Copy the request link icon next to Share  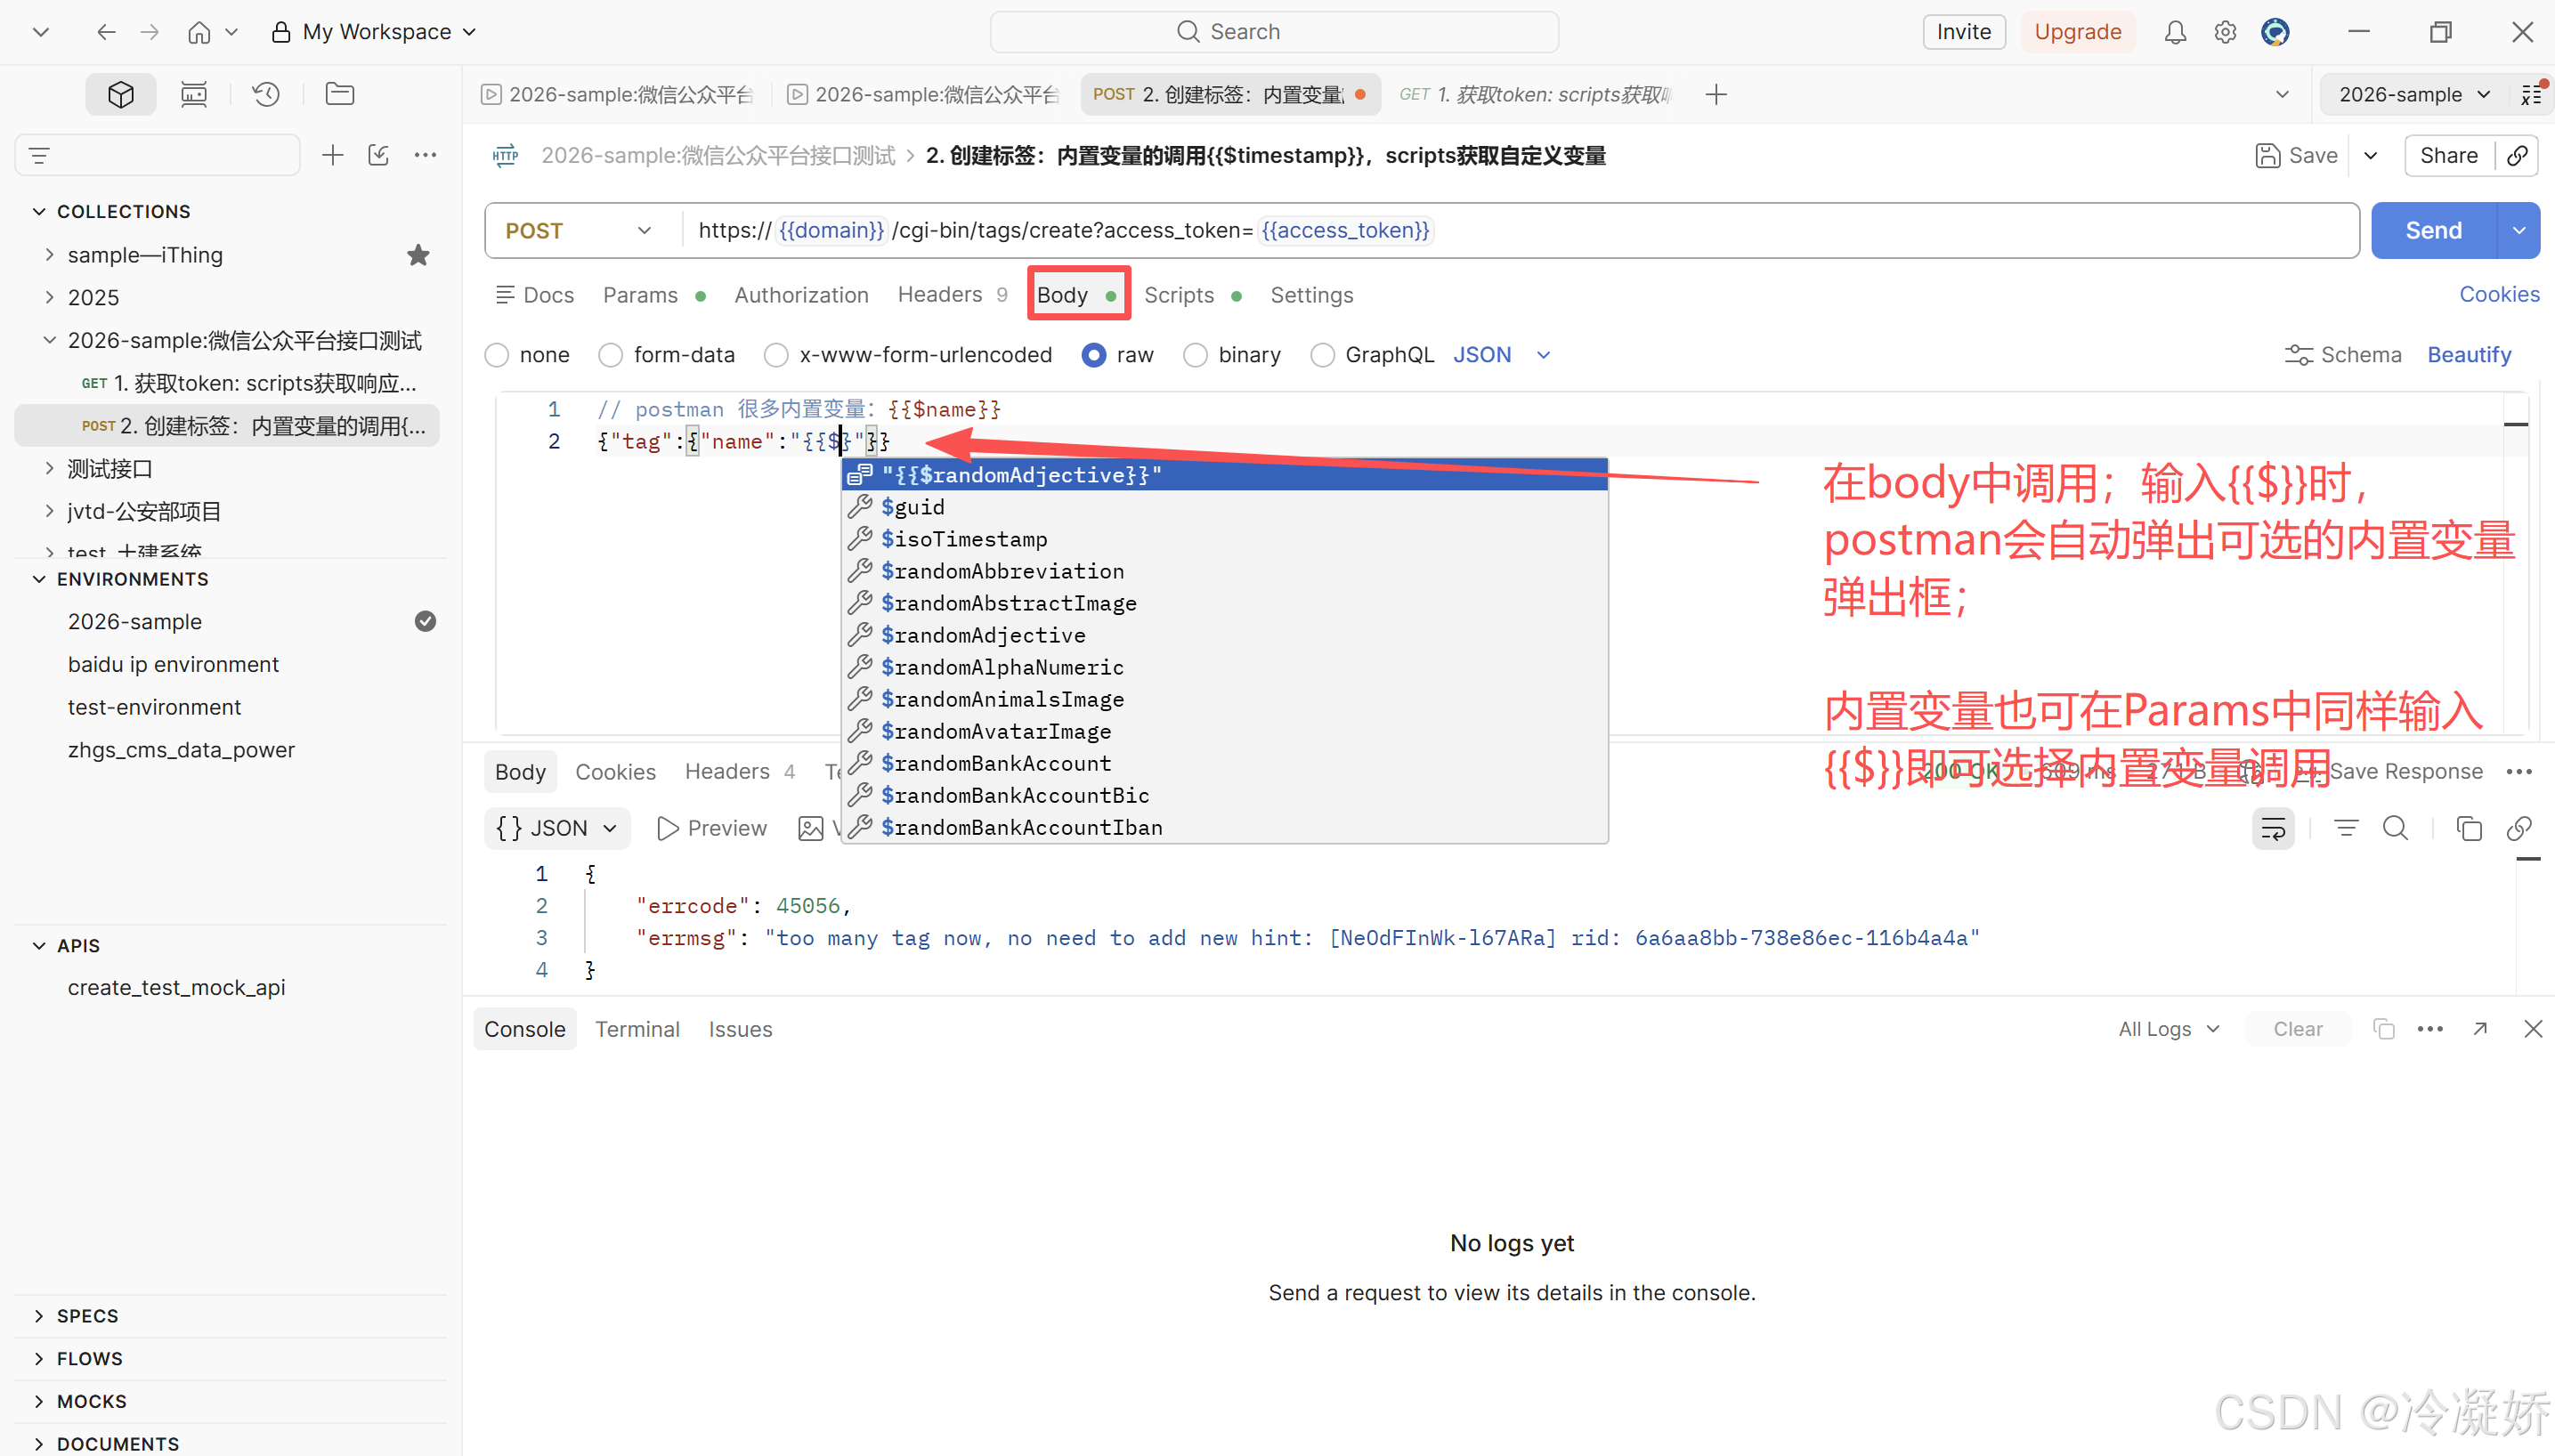pos(2518,155)
